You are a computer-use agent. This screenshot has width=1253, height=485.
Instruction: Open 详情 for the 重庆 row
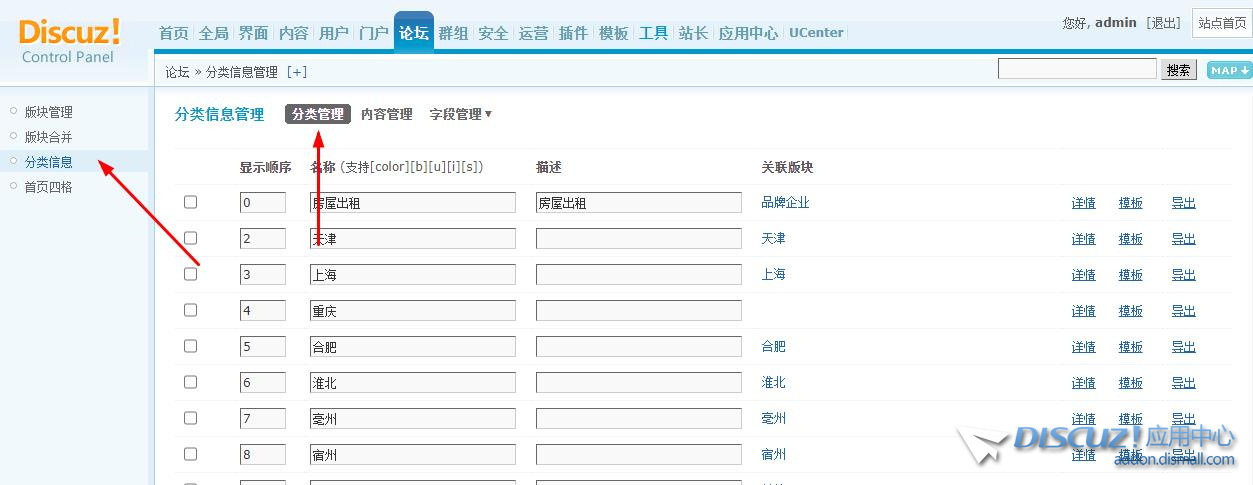tap(1084, 311)
